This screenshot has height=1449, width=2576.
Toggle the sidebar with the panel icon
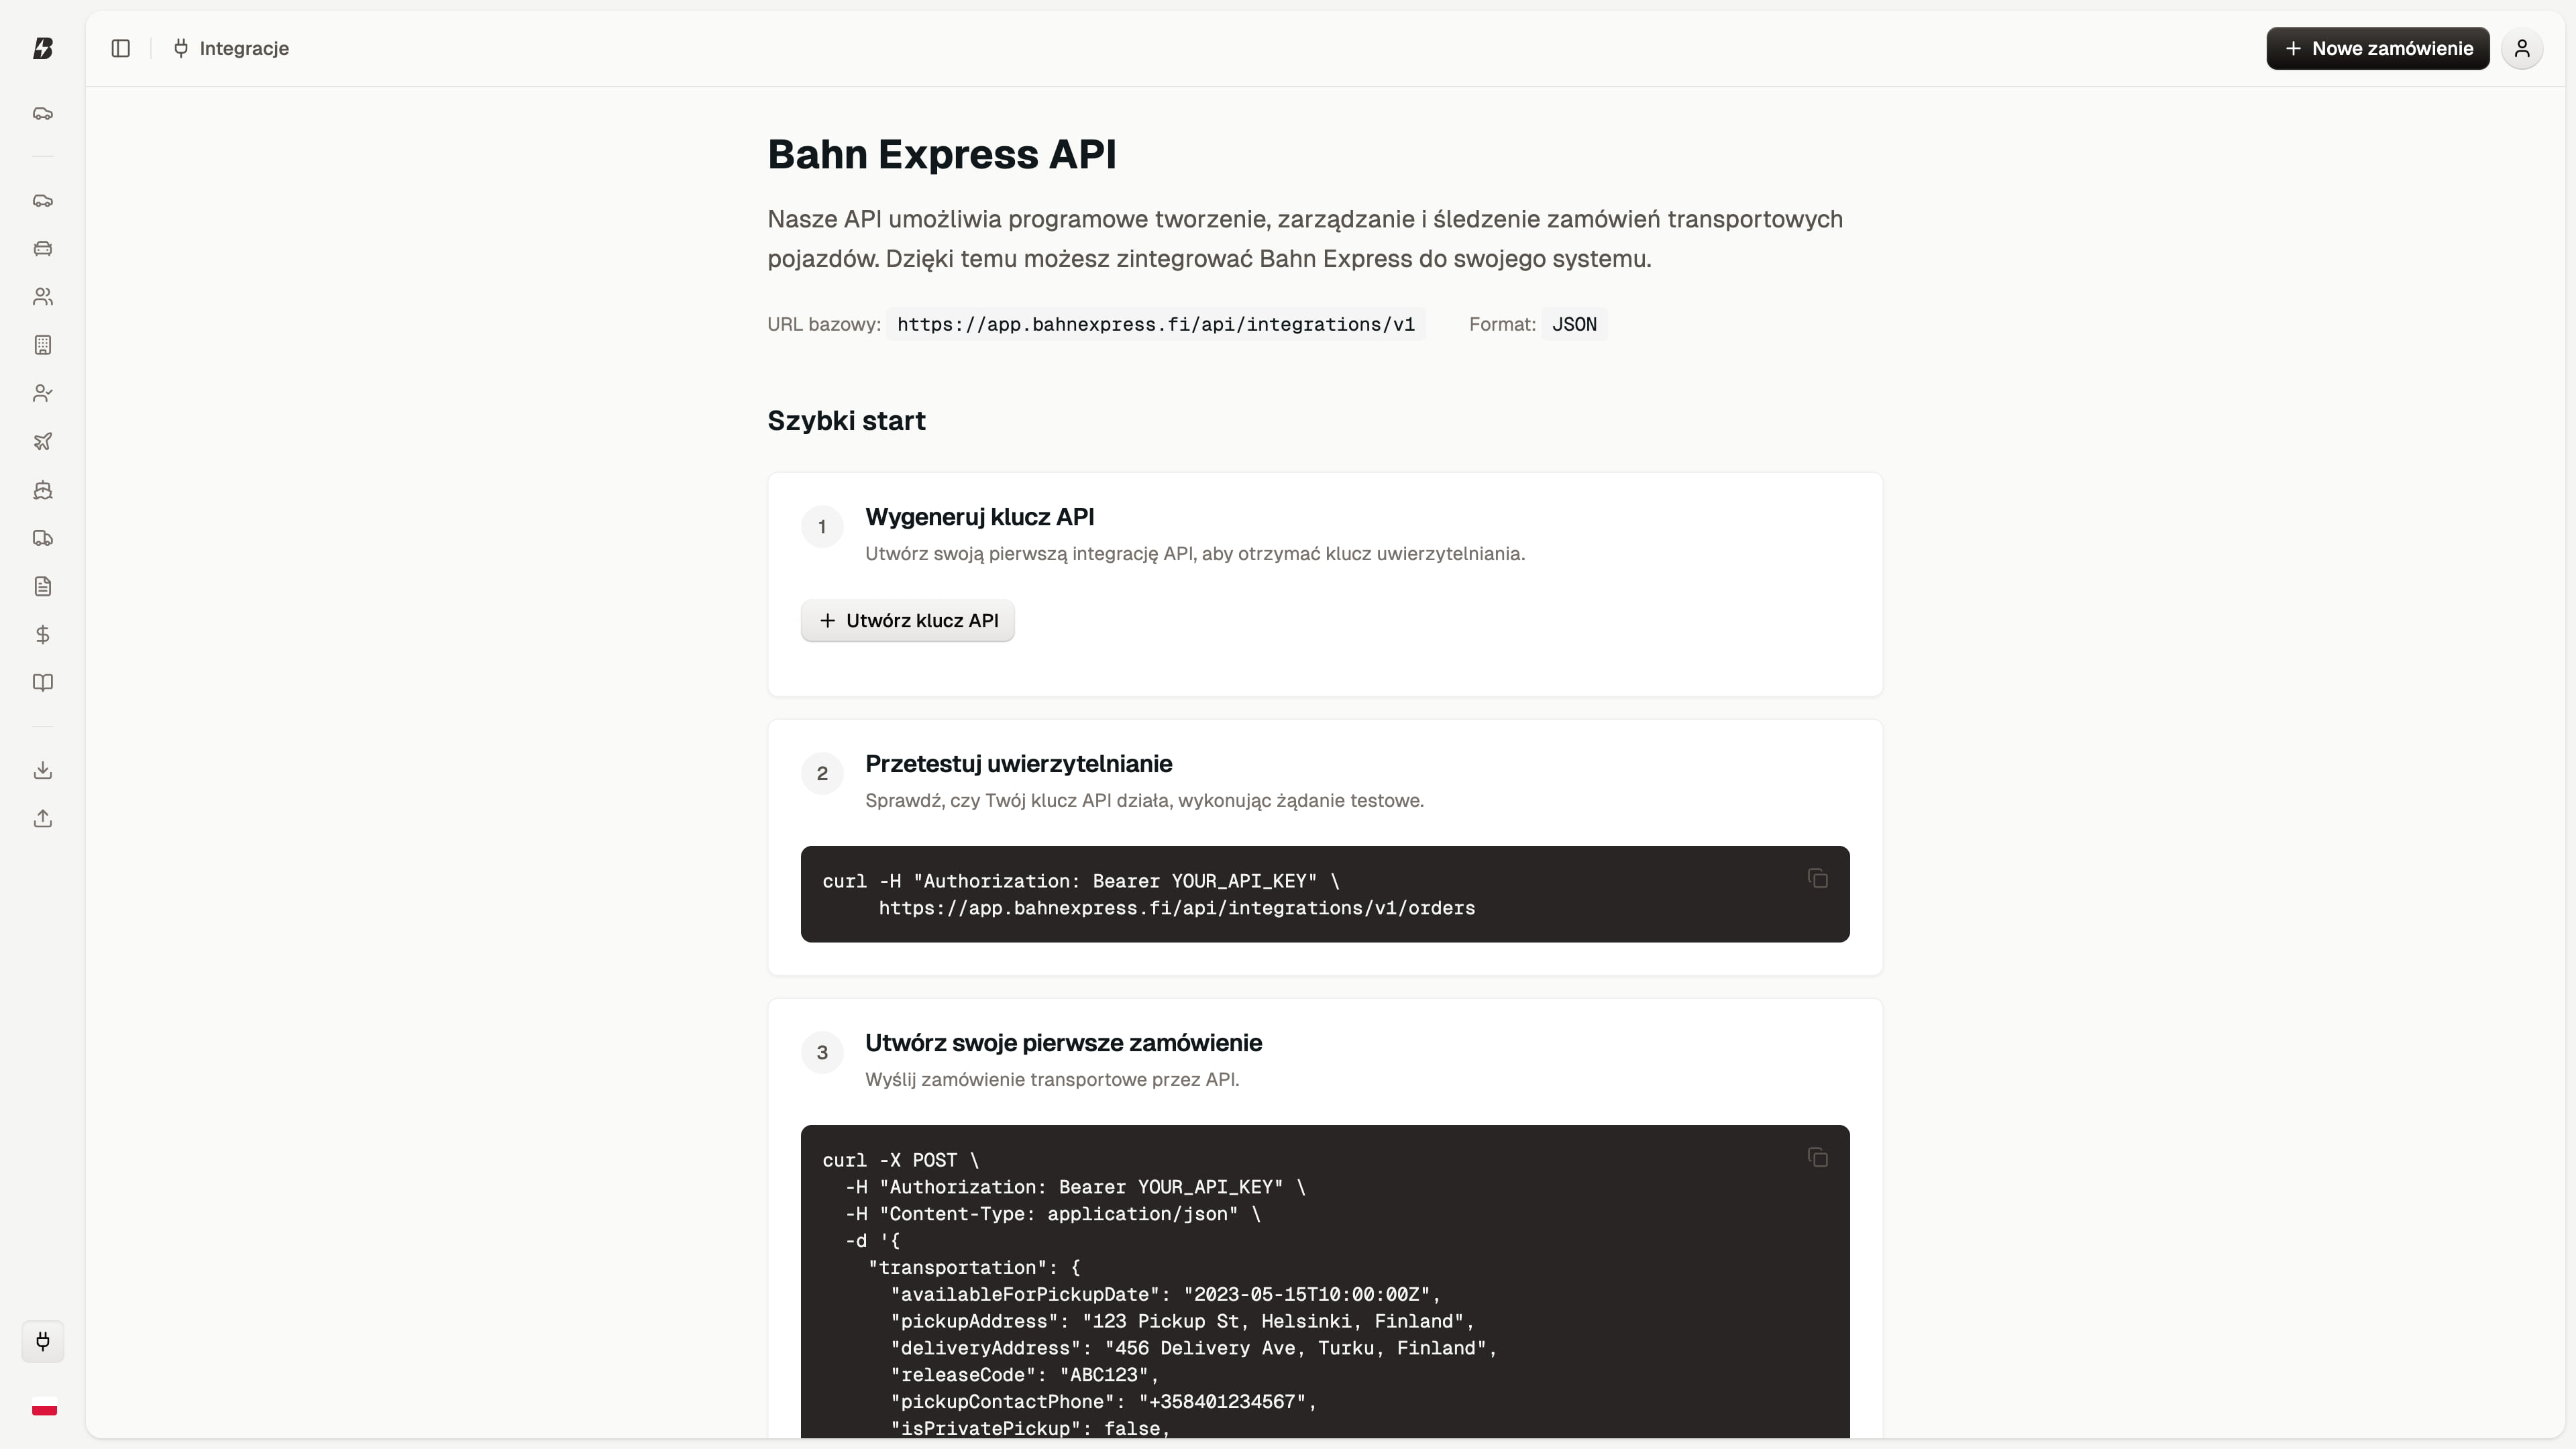coord(121,48)
